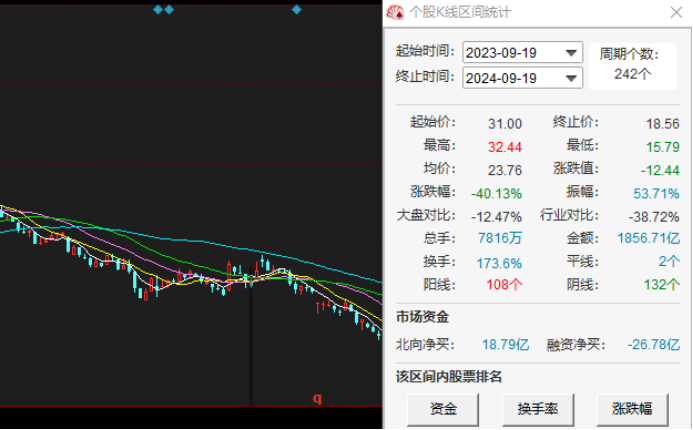Click the 行业对比 label
The height and width of the screenshot is (430, 693).
[569, 215]
